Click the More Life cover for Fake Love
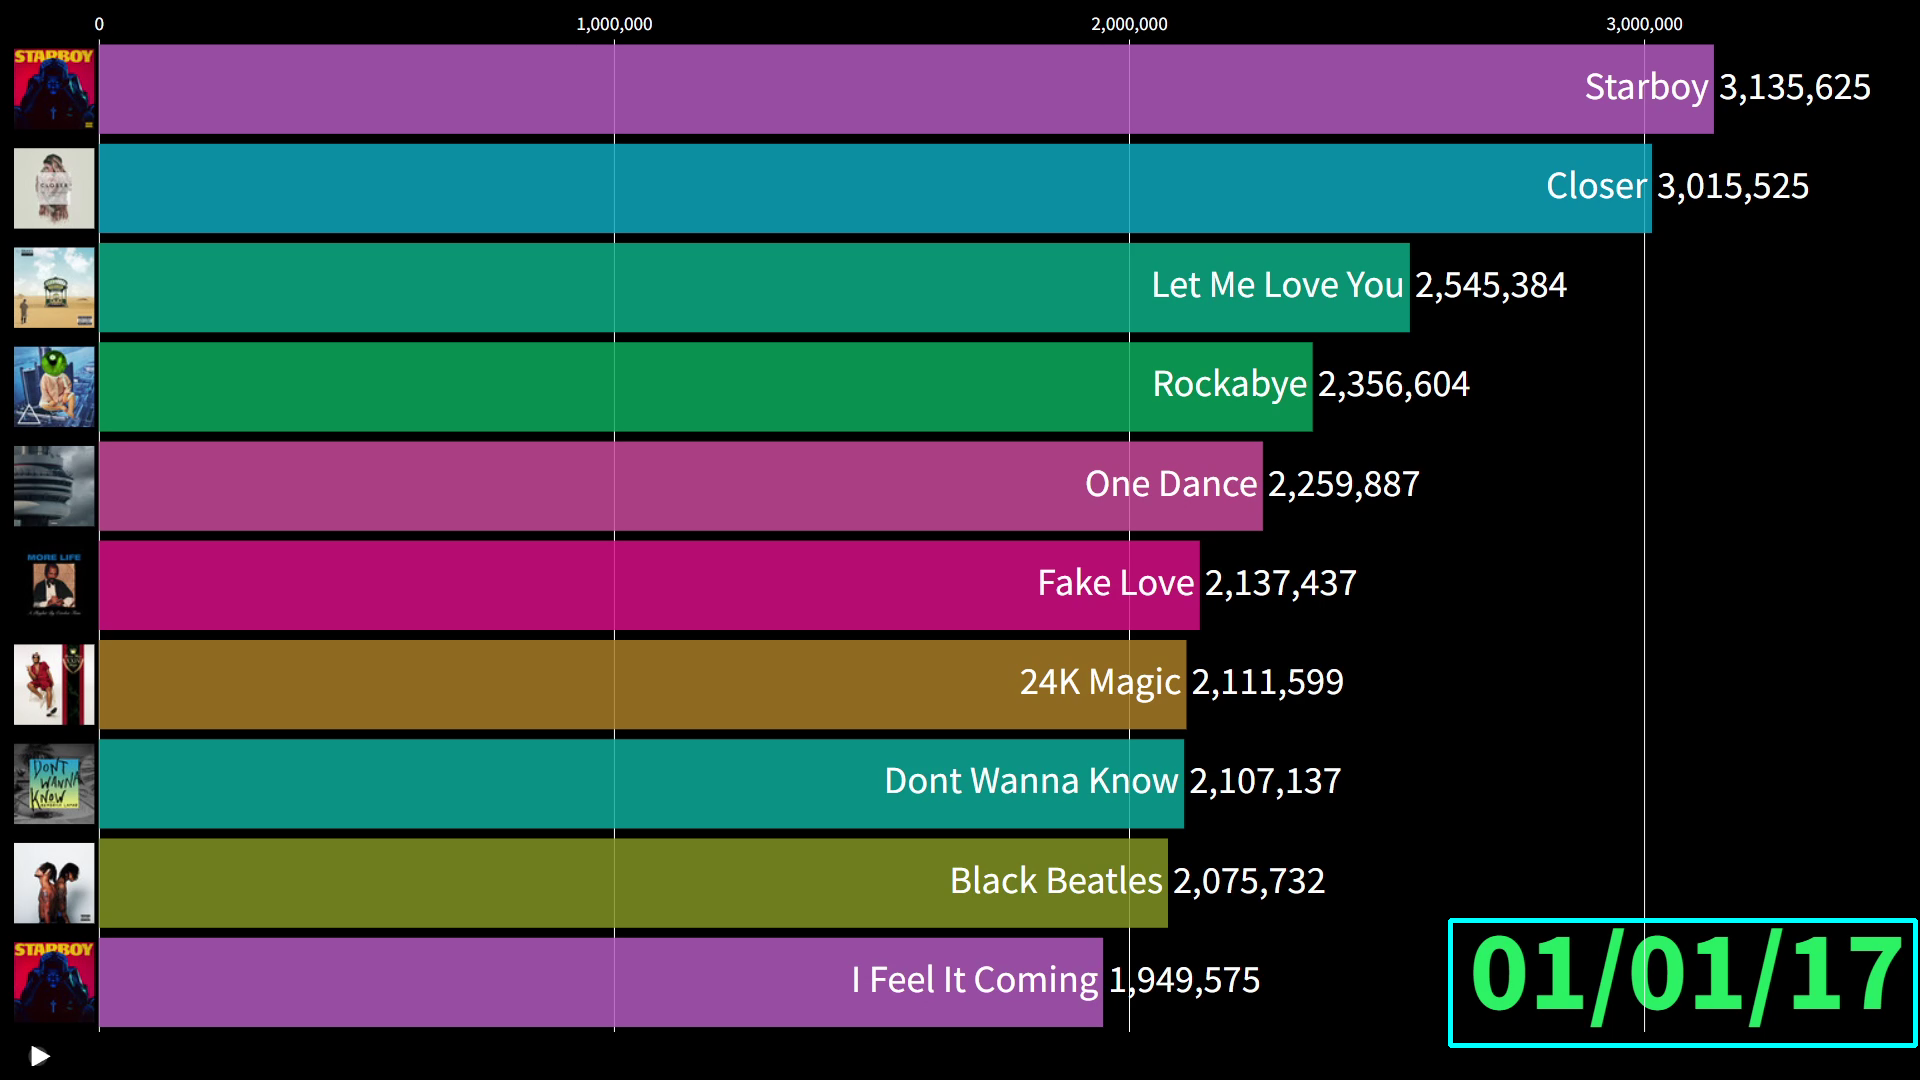This screenshot has height=1080, width=1920. pos(54,585)
